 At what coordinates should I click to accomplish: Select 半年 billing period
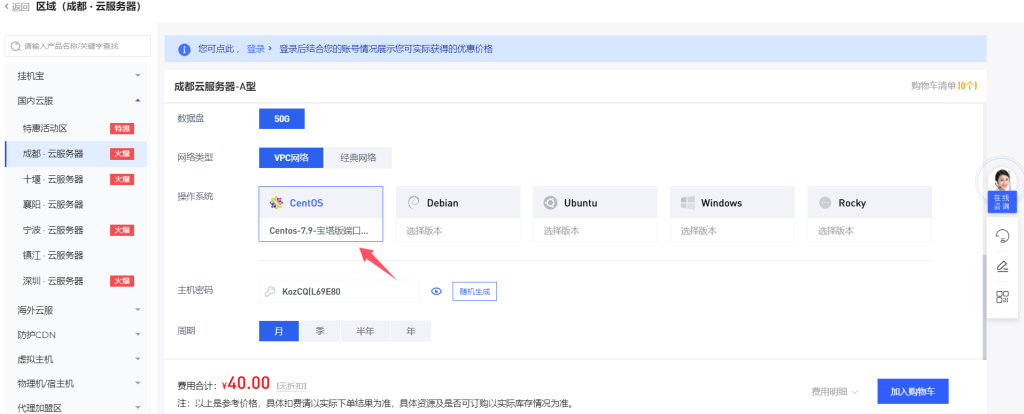[x=365, y=331]
